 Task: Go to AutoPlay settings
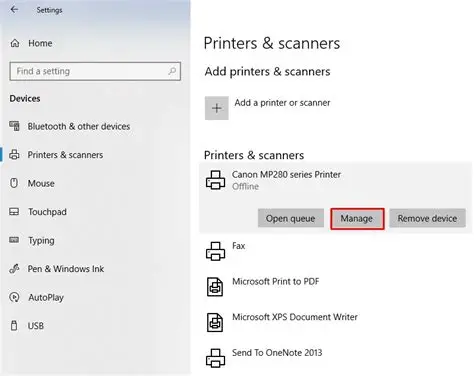tap(46, 297)
